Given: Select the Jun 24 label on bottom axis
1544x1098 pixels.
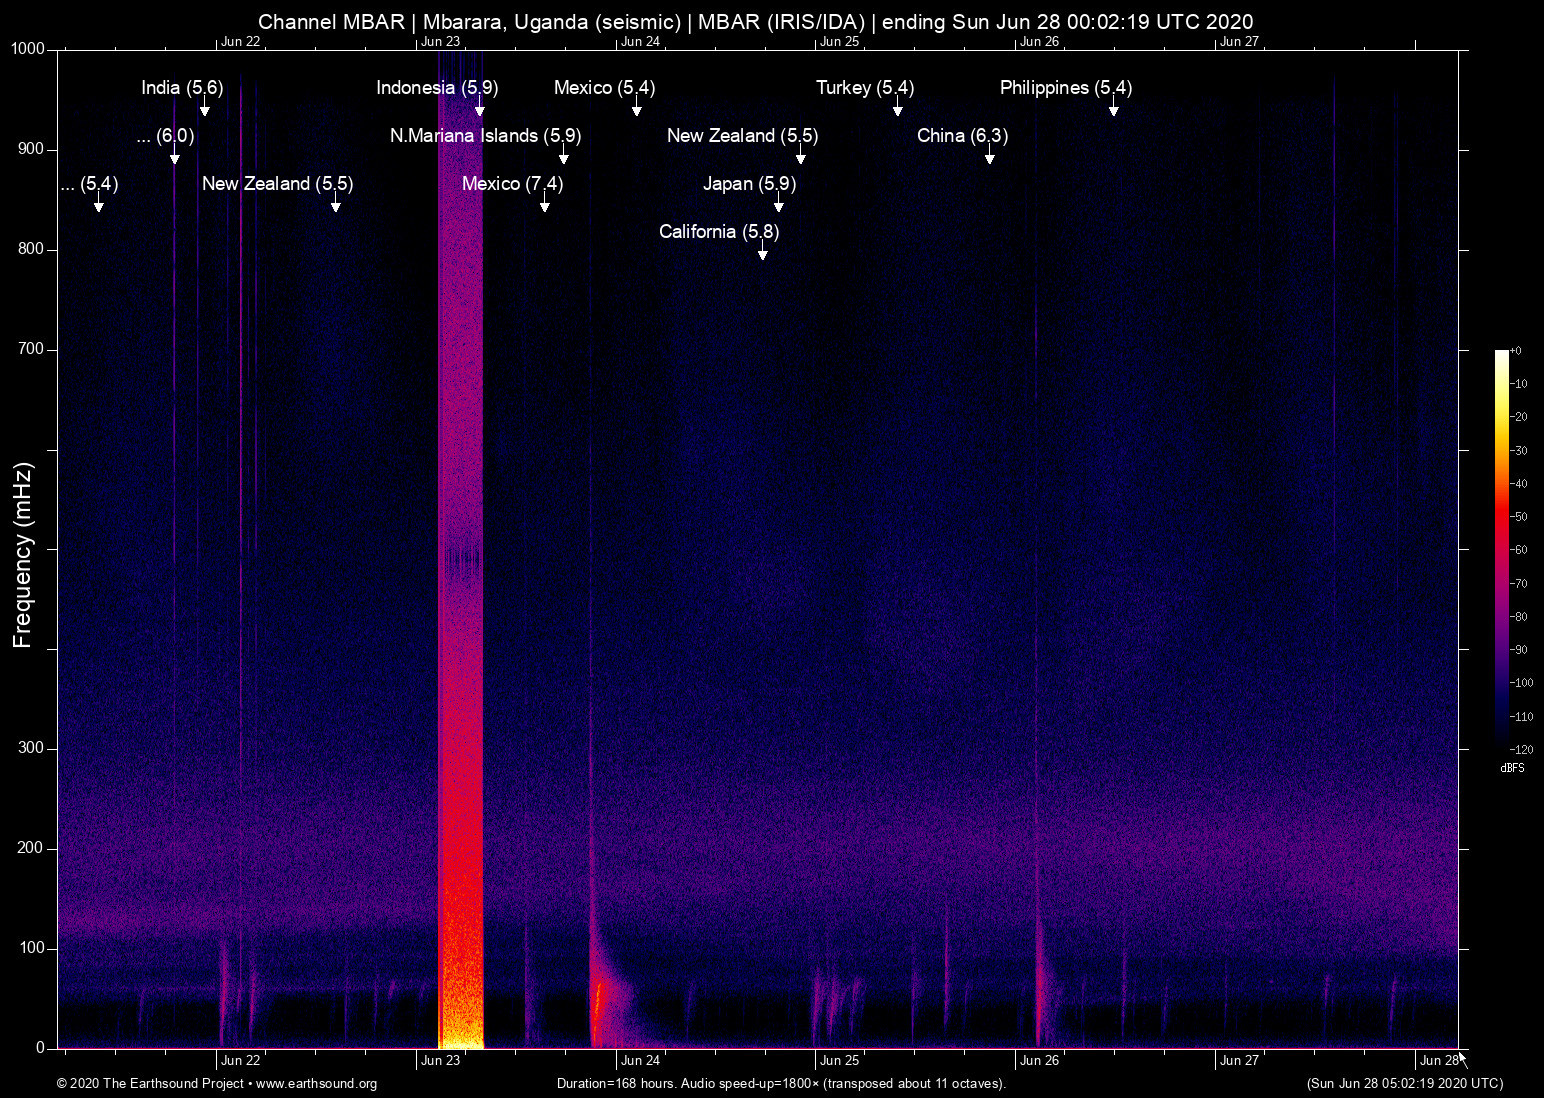Looking at the screenshot, I should click(640, 1061).
